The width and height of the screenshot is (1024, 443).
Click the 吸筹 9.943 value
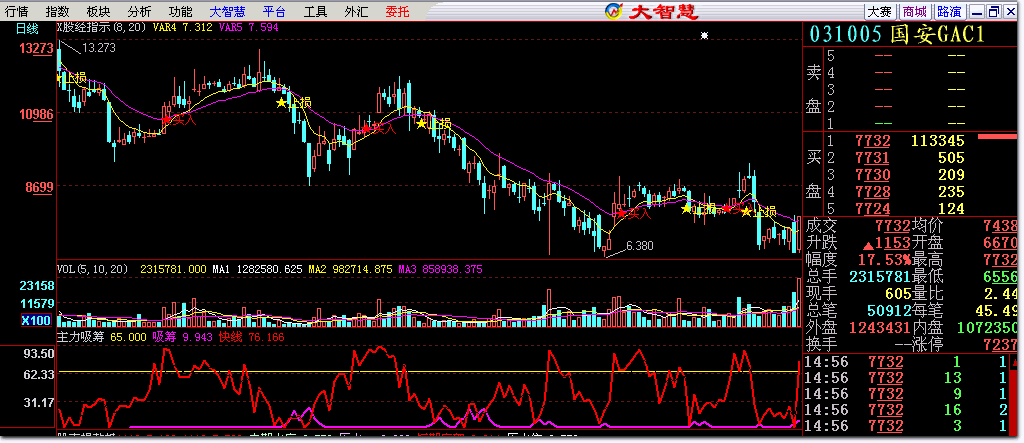[182, 337]
